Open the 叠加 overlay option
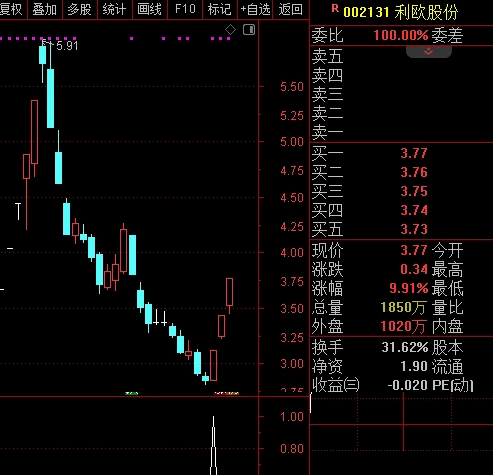The image size is (493, 475). [45, 9]
